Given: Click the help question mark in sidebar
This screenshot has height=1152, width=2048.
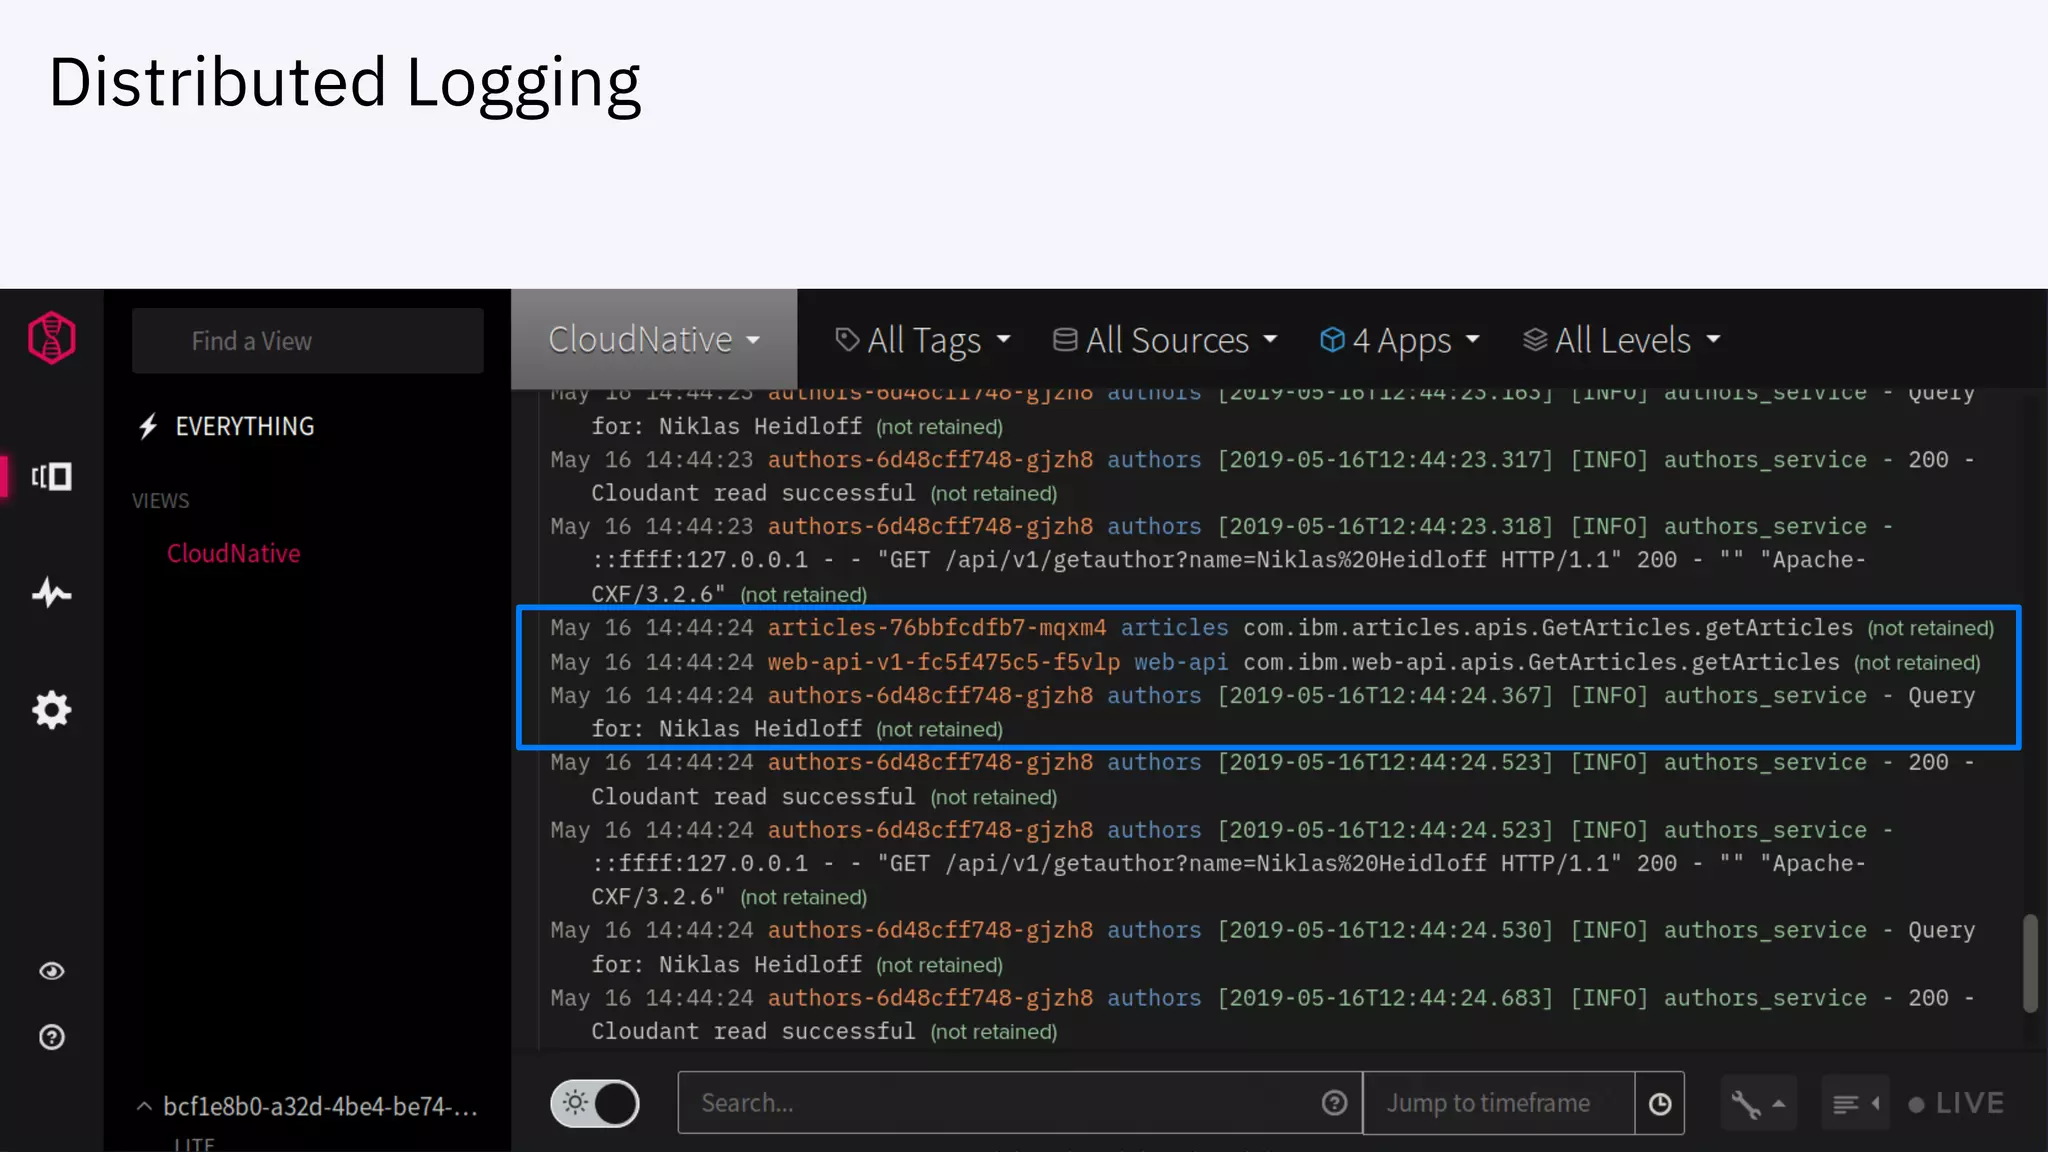Looking at the screenshot, I should tap(51, 1037).
